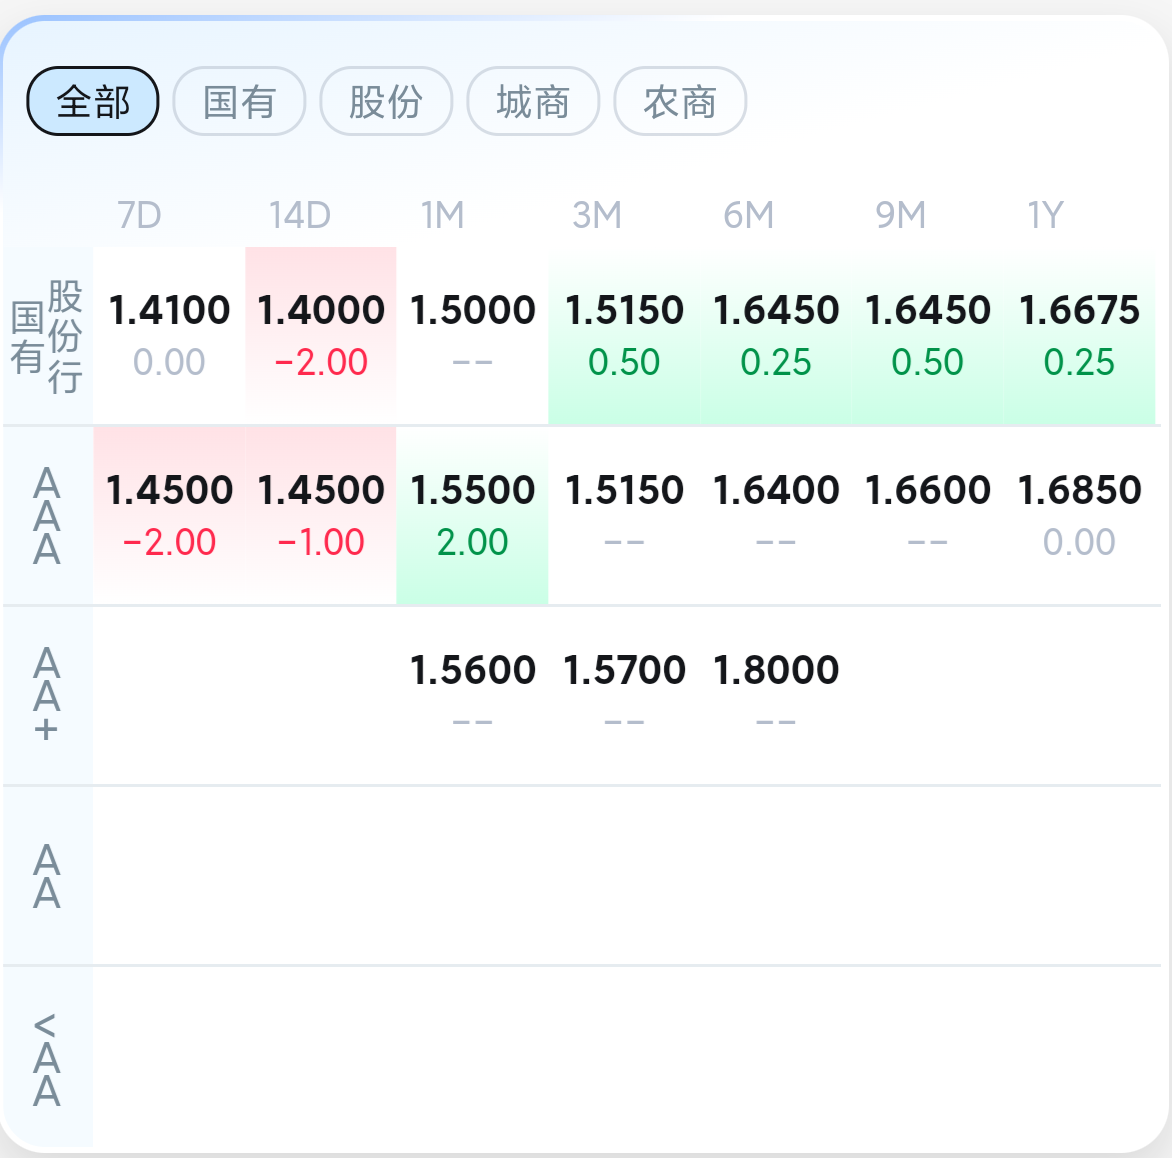Click the green 1.5500 cell with 2.00 change
This screenshot has width=1172, height=1158.
(472, 515)
